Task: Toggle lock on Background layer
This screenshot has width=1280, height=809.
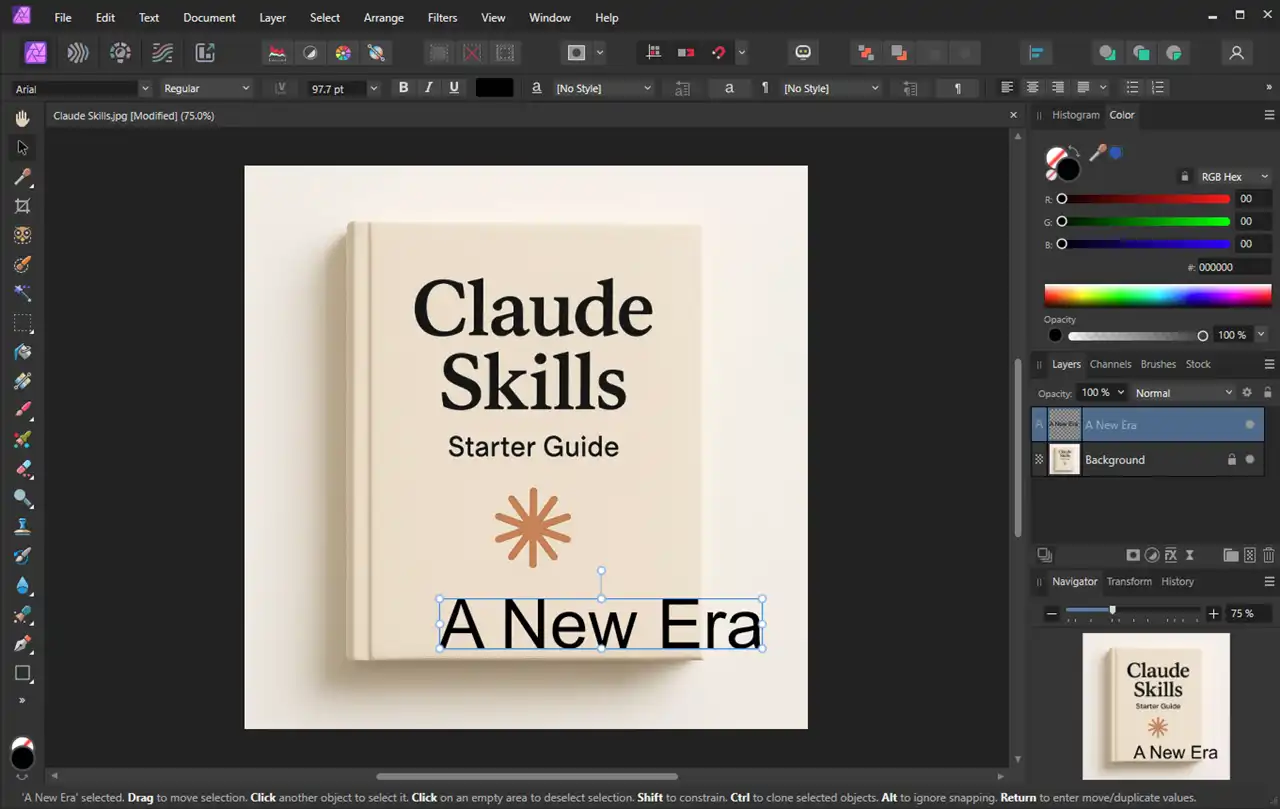Action: tap(1232, 460)
